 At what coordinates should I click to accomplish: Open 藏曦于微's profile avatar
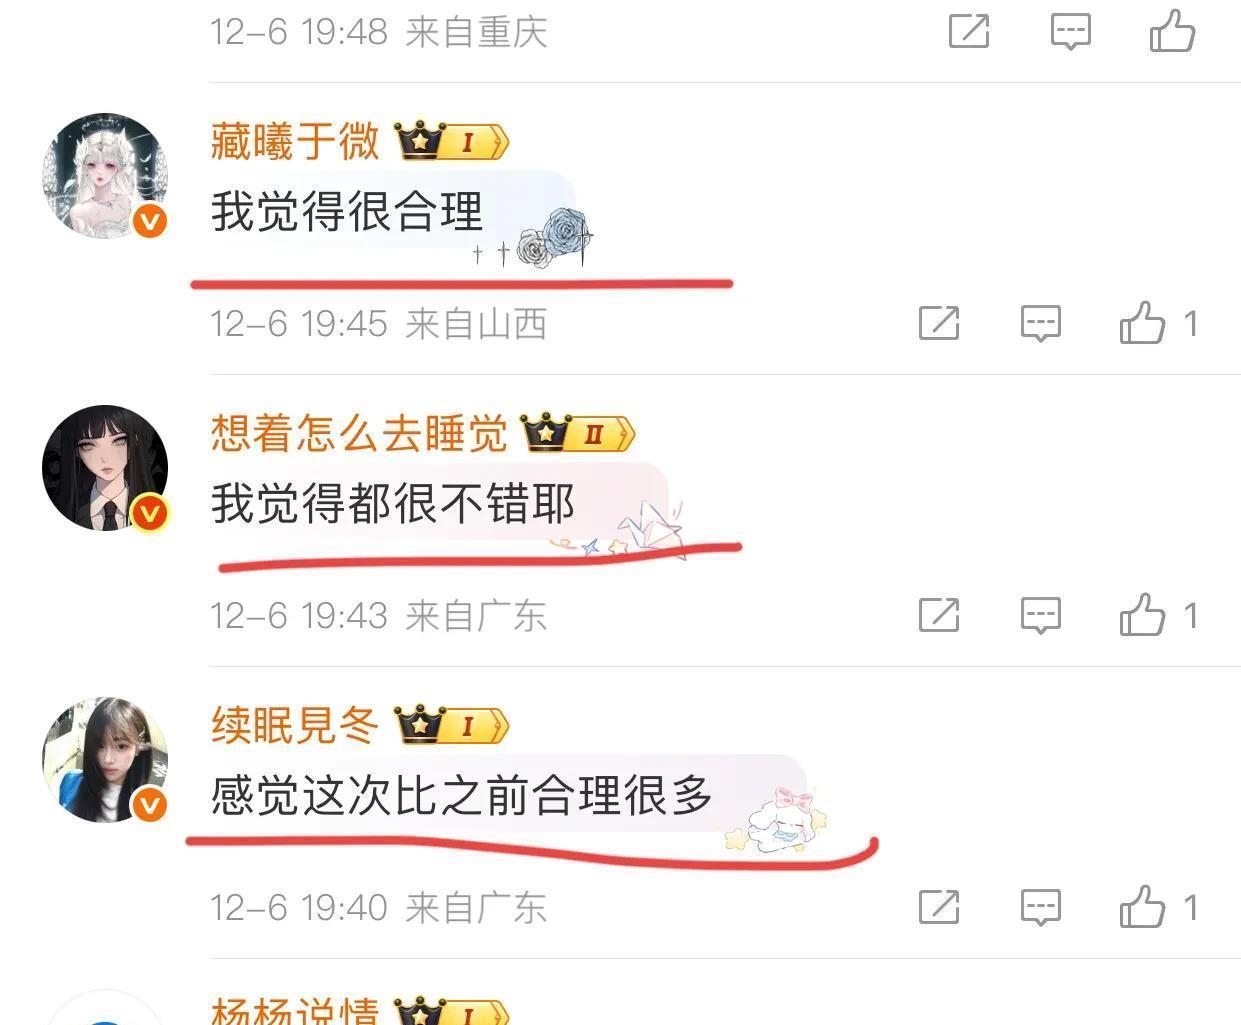tap(105, 176)
